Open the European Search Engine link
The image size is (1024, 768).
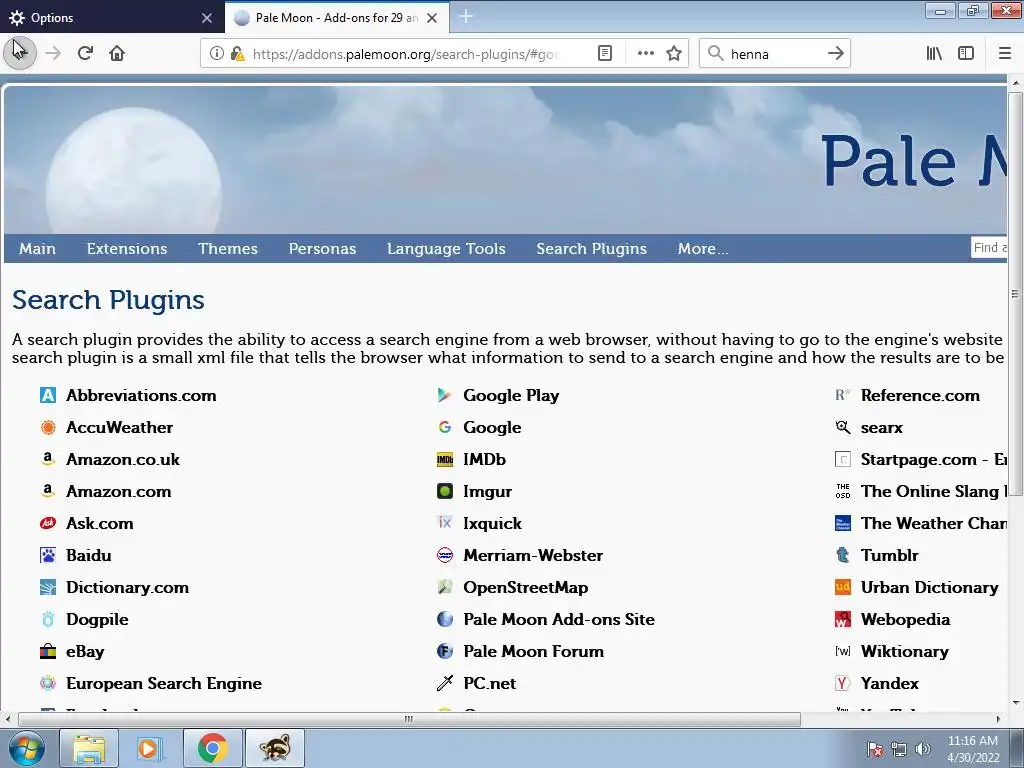click(x=164, y=683)
